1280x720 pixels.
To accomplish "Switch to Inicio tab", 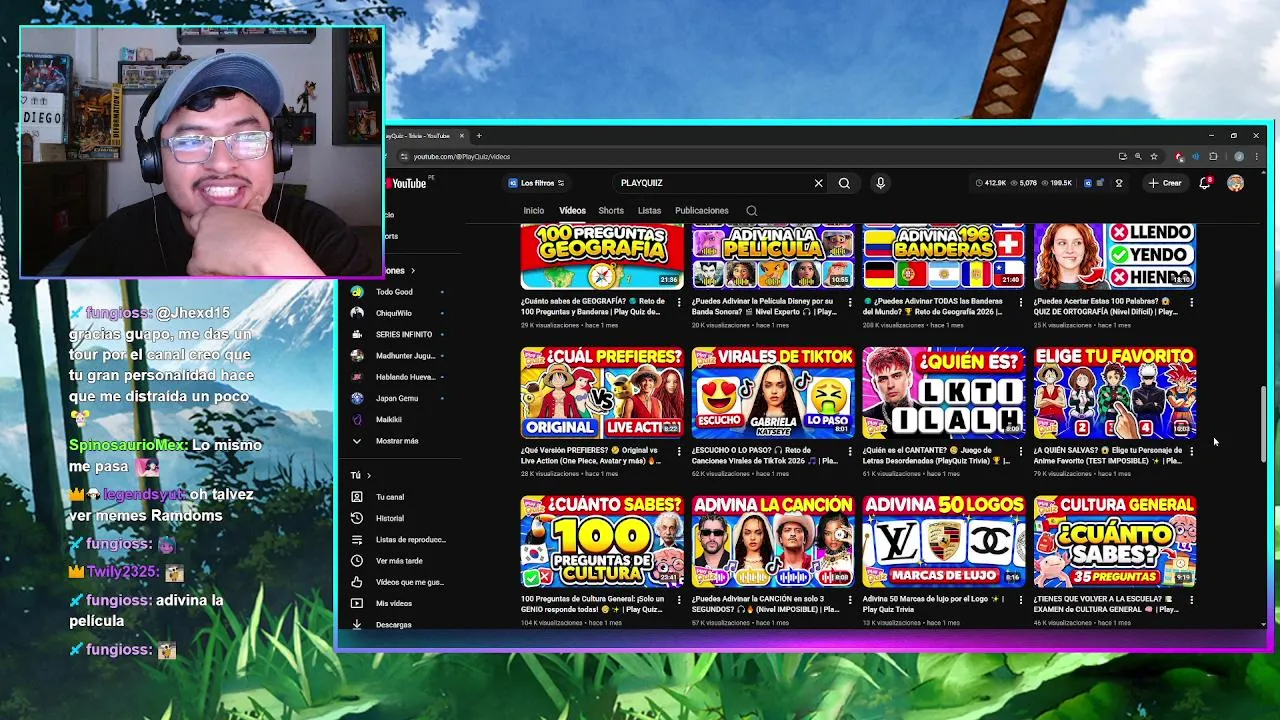I will (x=534, y=211).
